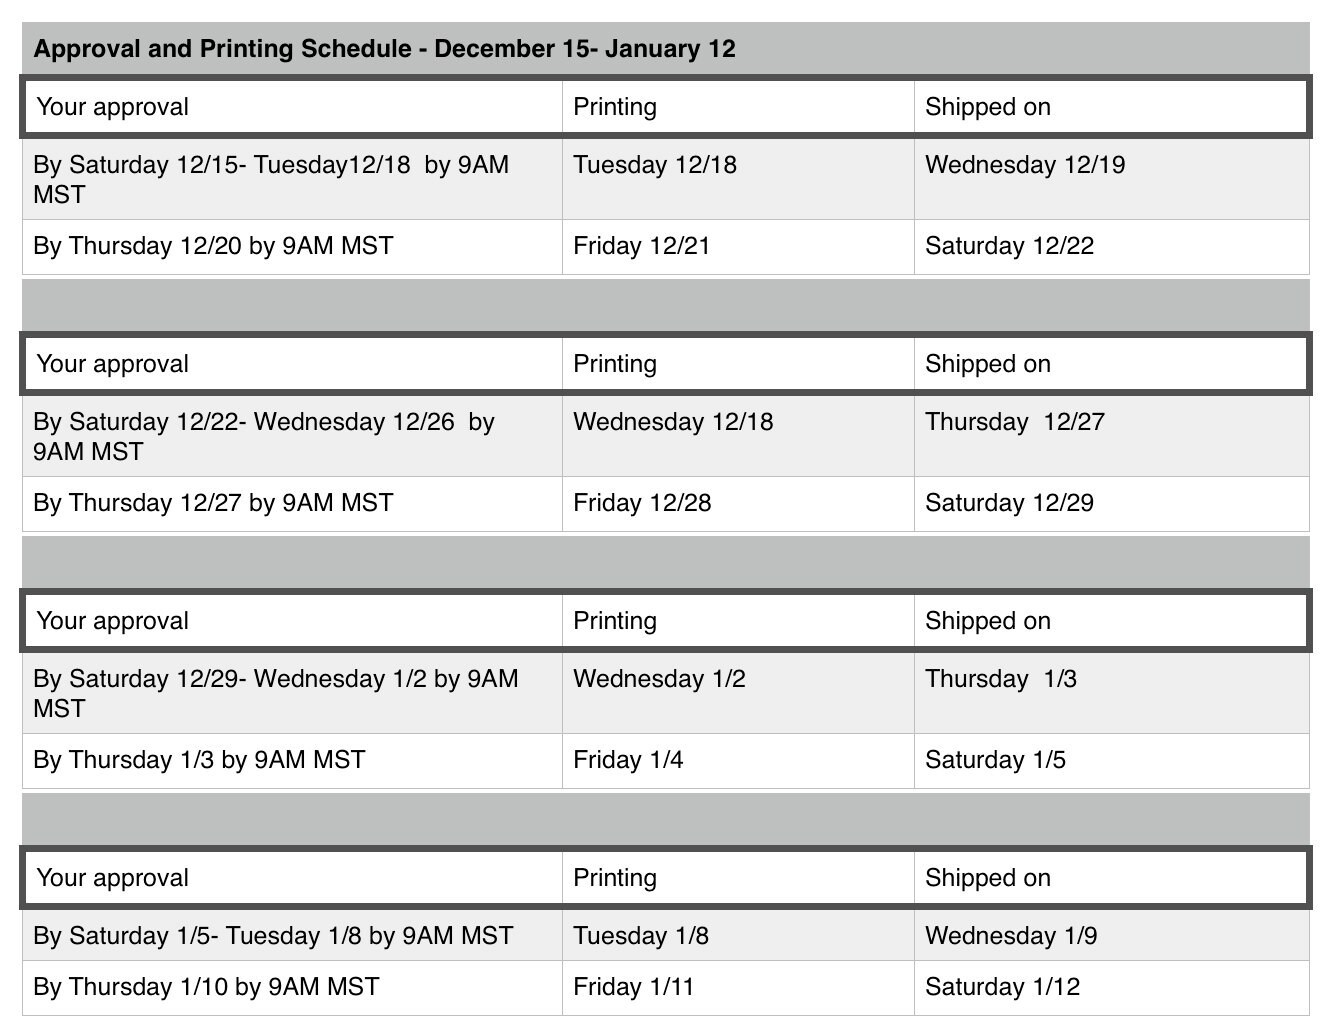Click the 'Tuesday 1/8' printing cell

(x=738, y=936)
